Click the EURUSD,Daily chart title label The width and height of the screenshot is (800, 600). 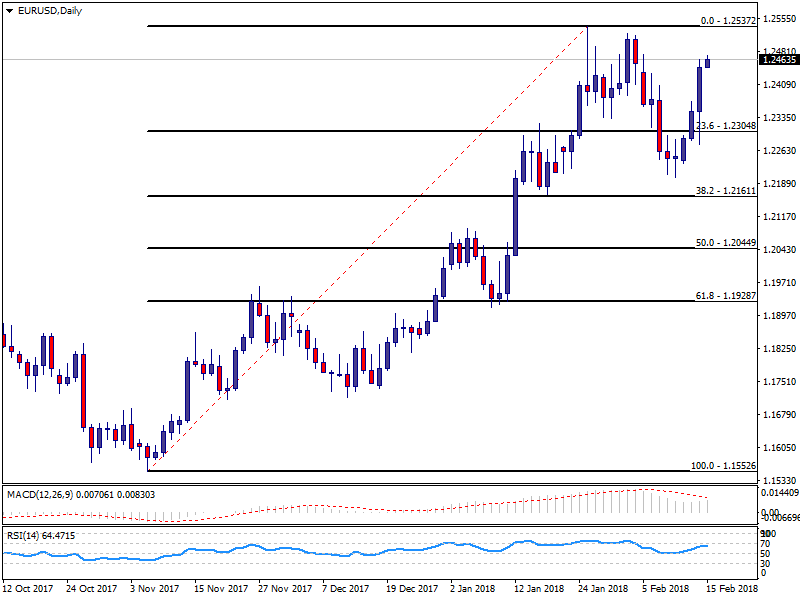(43, 11)
